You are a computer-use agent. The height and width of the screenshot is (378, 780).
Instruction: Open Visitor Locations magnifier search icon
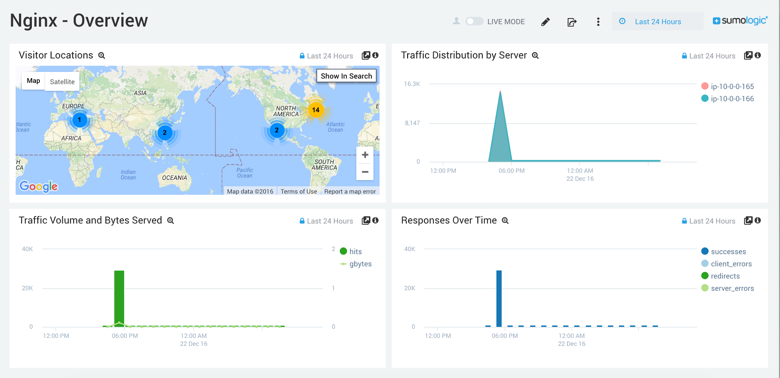[101, 56]
